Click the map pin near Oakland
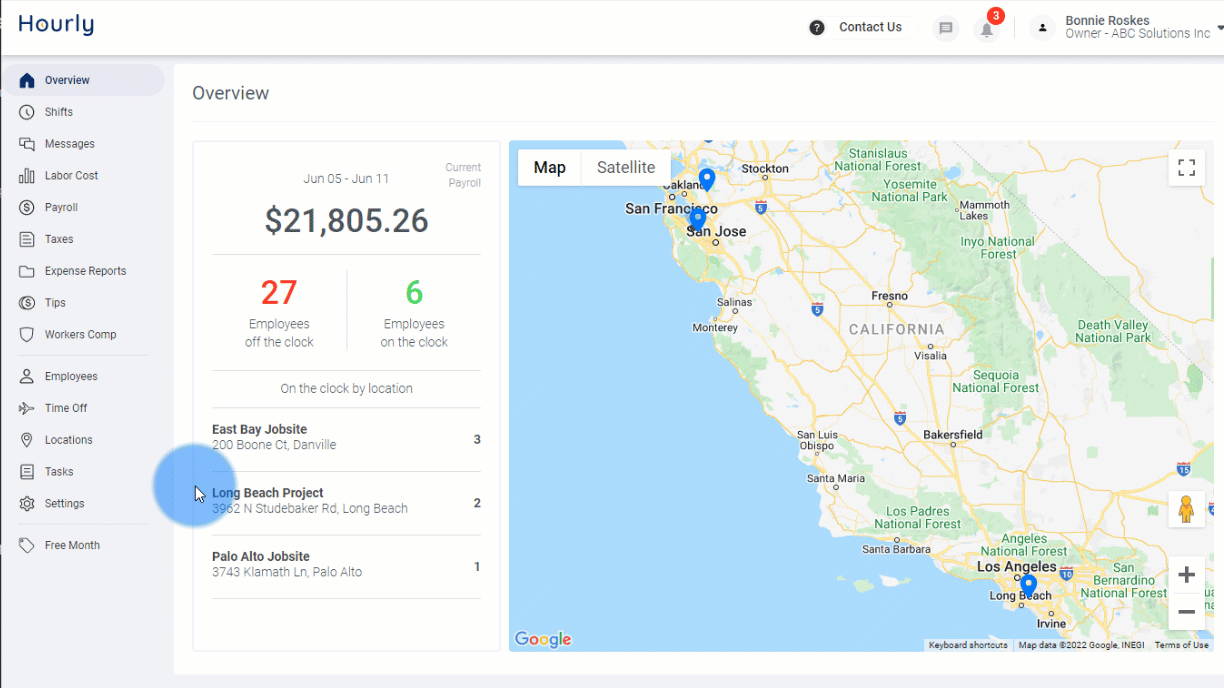 [707, 179]
